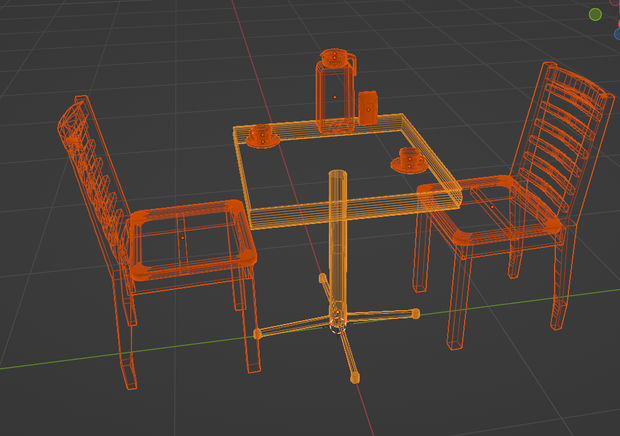The image size is (620, 436).
Task: Click the green negative-Y axis gizmo circle
Action: click(x=595, y=15)
